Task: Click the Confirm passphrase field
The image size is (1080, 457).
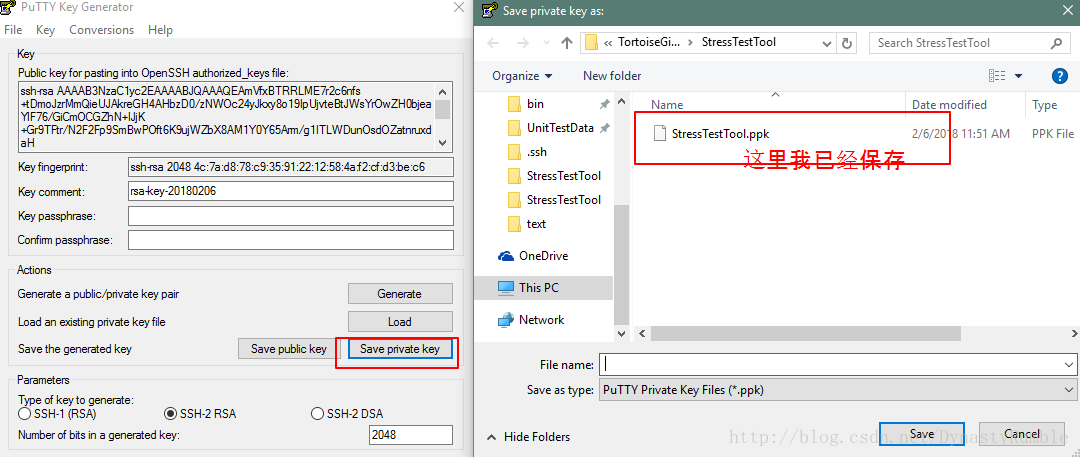Action: 291,240
